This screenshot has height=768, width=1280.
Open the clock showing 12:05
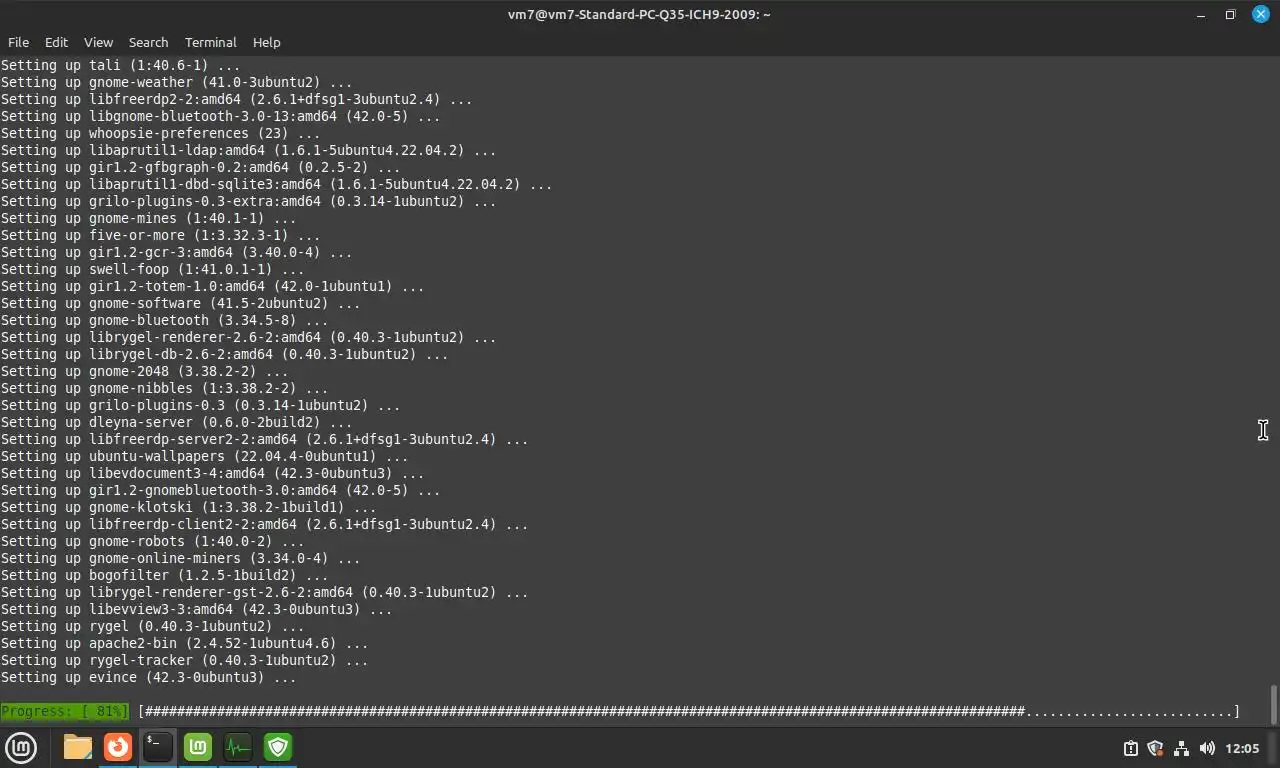(1242, 748)
